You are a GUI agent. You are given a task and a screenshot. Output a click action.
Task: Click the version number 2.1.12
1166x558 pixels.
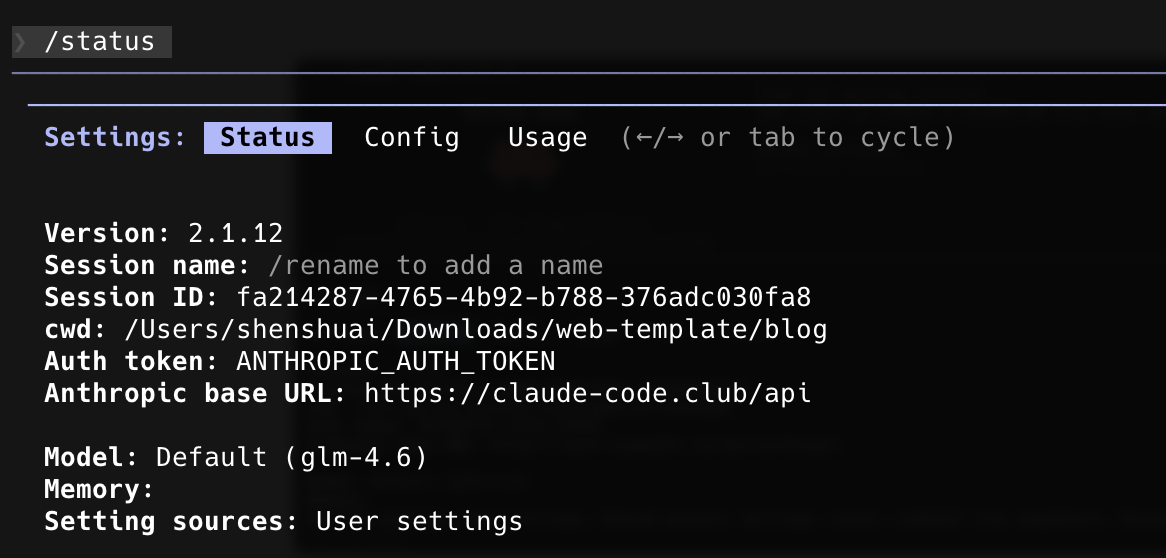(235, 234)
